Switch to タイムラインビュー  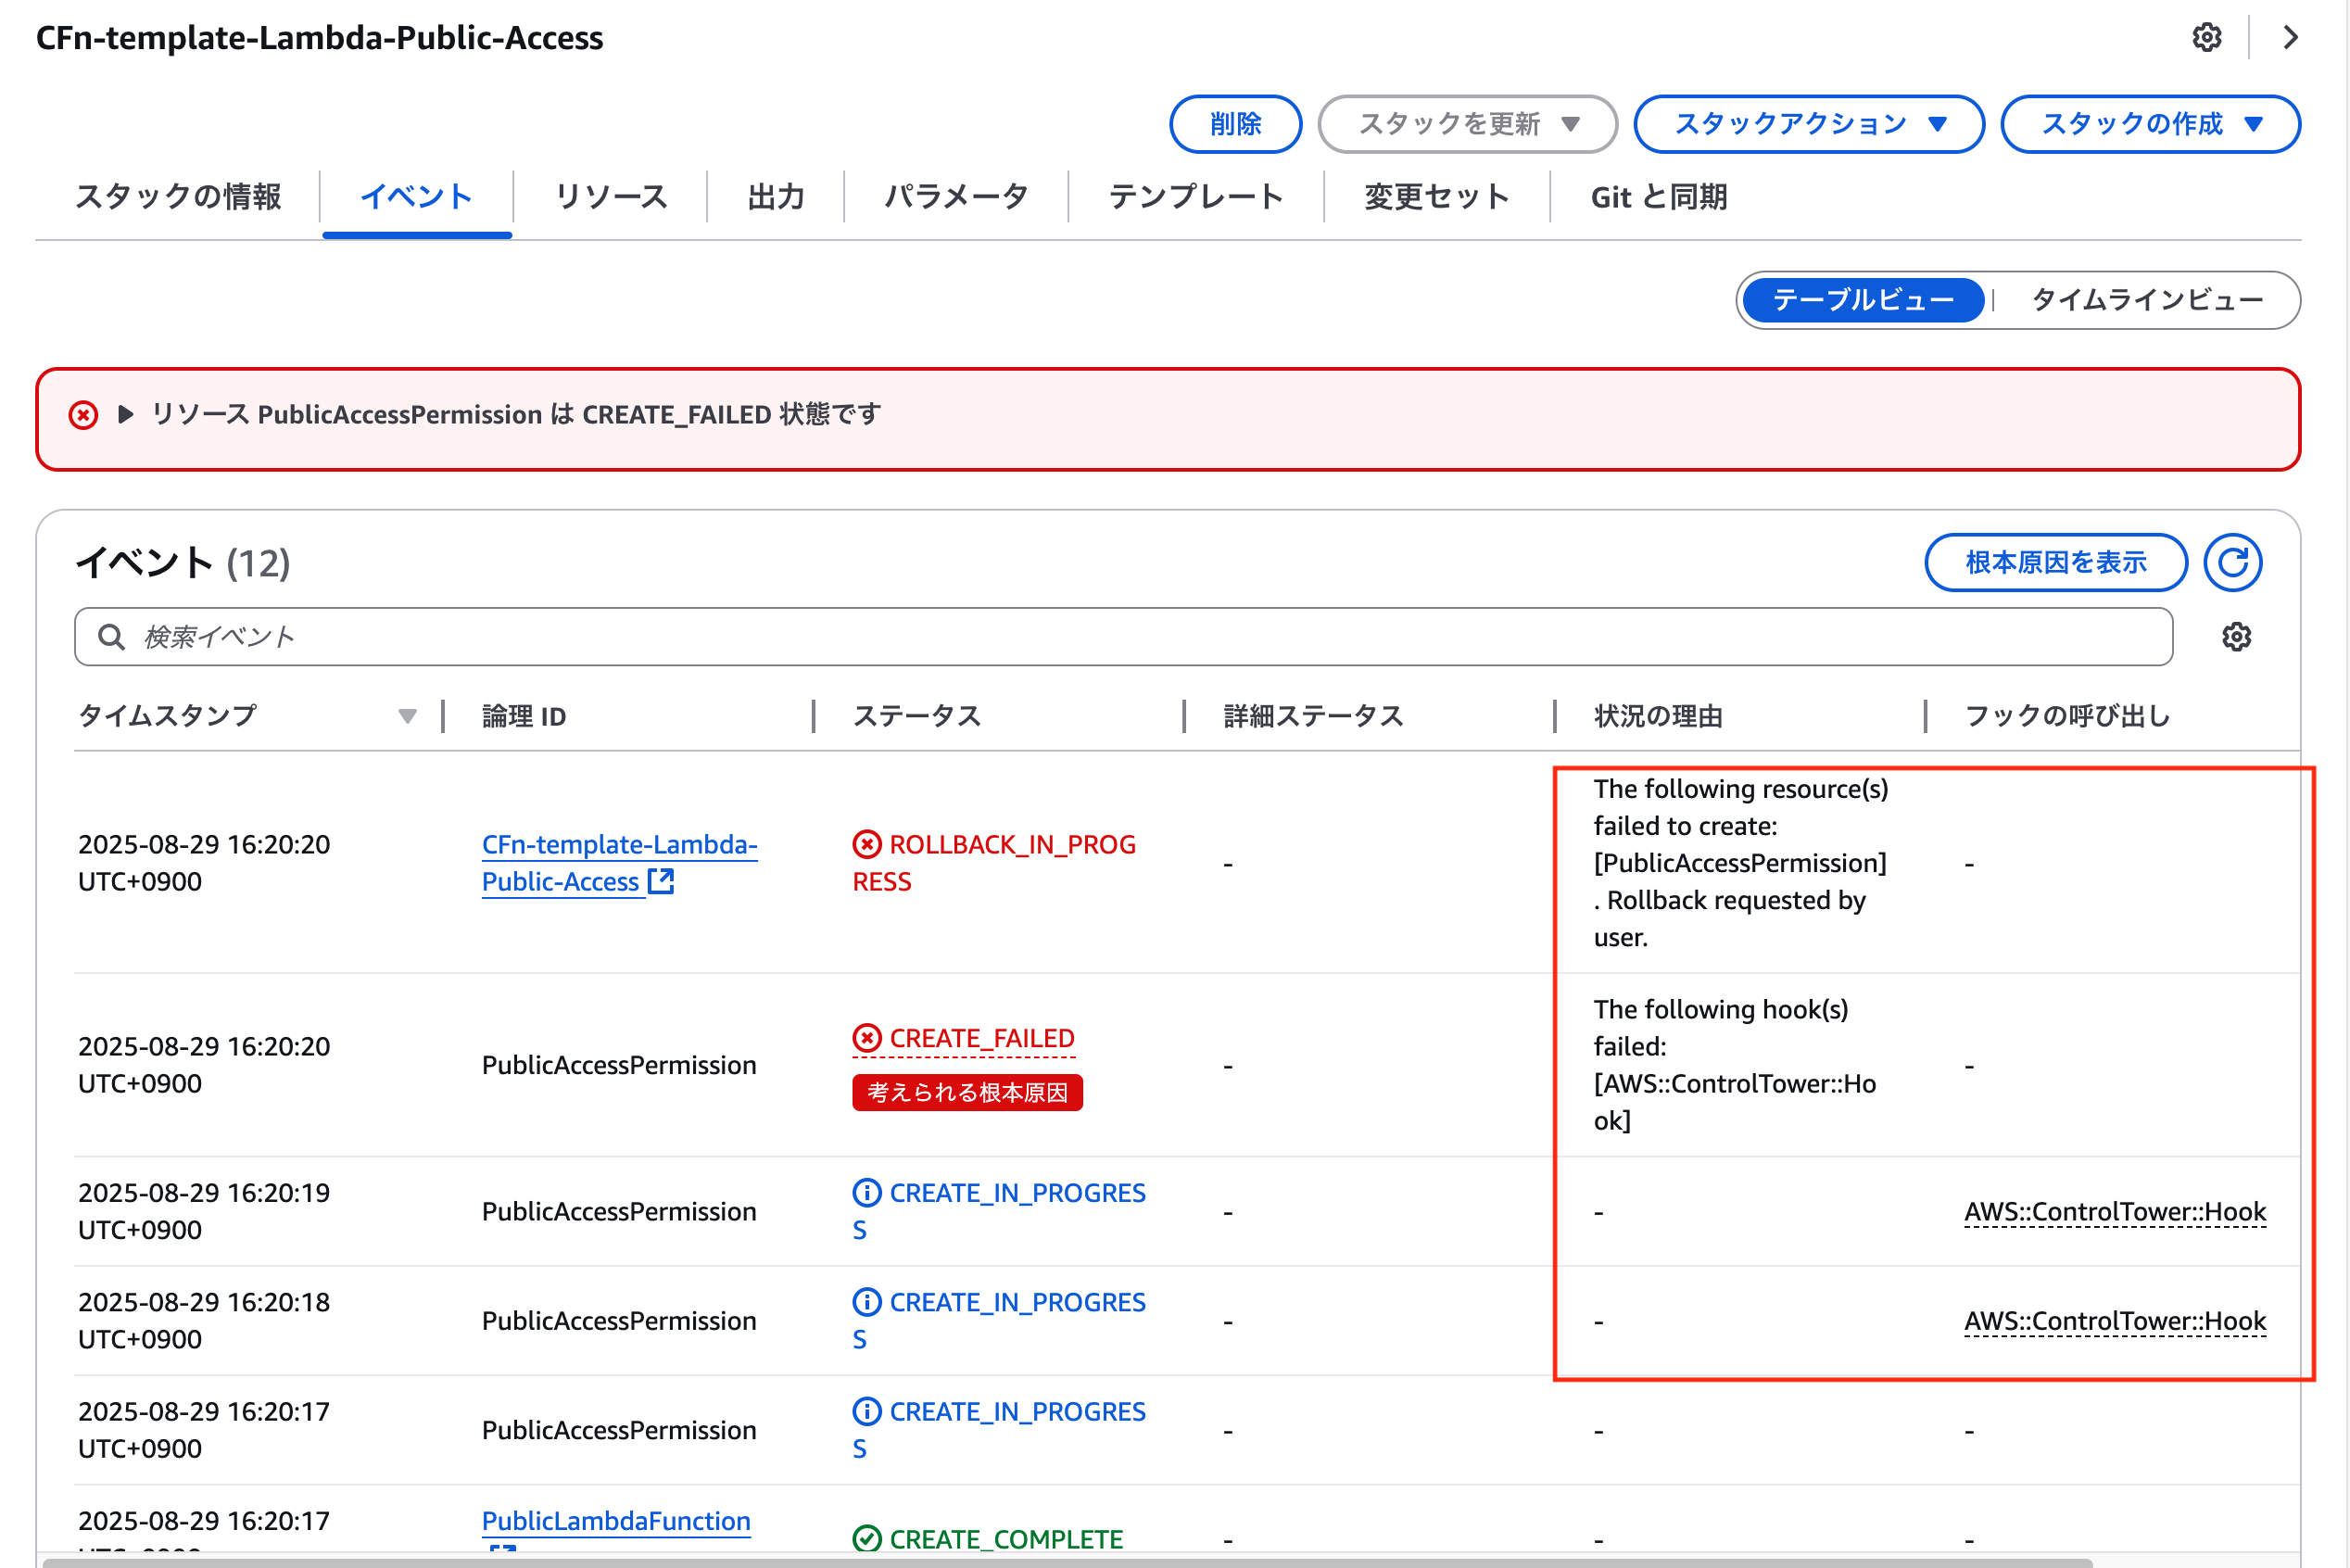[2147, 300]
